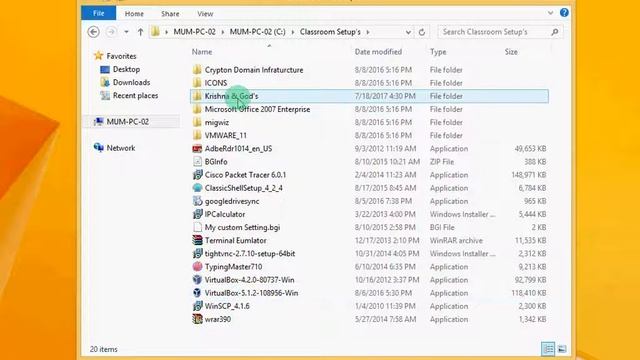Image resolution: width=640 pixels, height=360 pixels.
Task: Open Help via the question mark icon
Action: pos(564,13)
